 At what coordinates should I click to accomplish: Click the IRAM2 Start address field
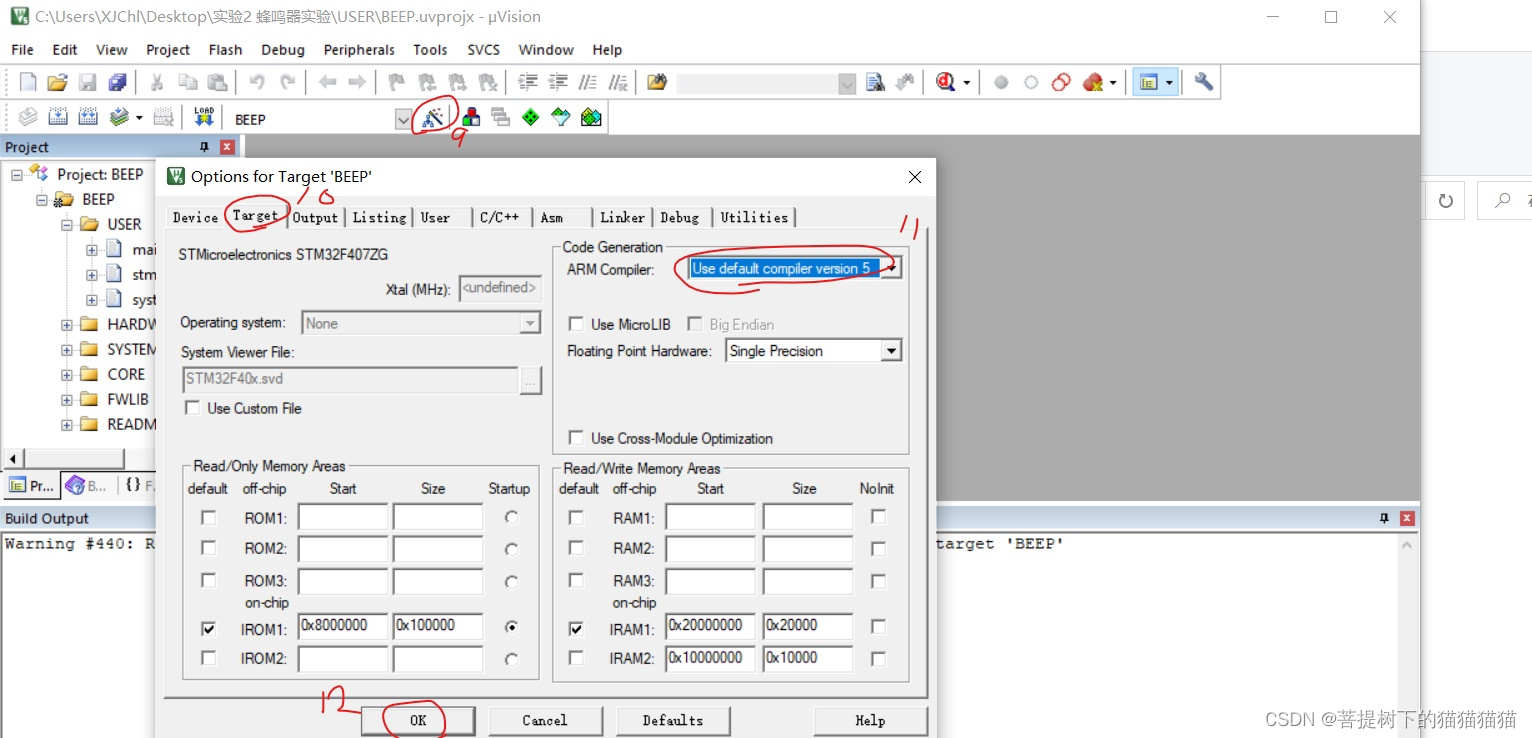coord(710,657)
